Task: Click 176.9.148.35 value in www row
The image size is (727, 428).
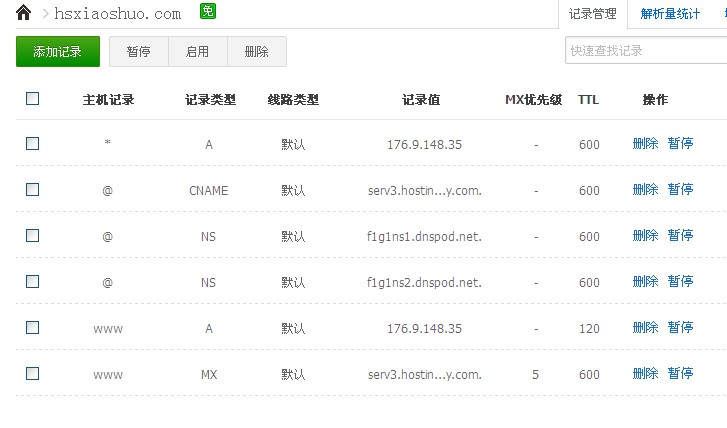Action: click(x=425, y=329)
